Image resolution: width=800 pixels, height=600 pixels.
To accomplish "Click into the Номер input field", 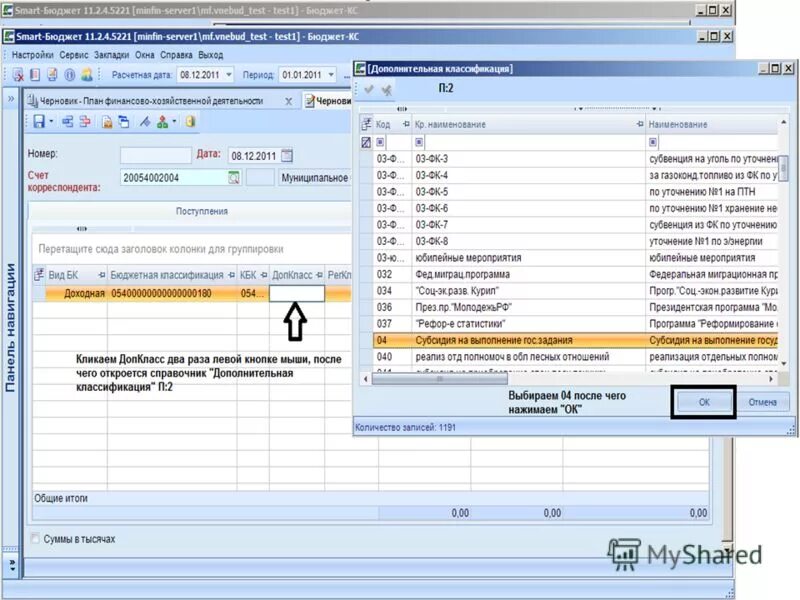I will pyautogui.click(x=156, y=155).
